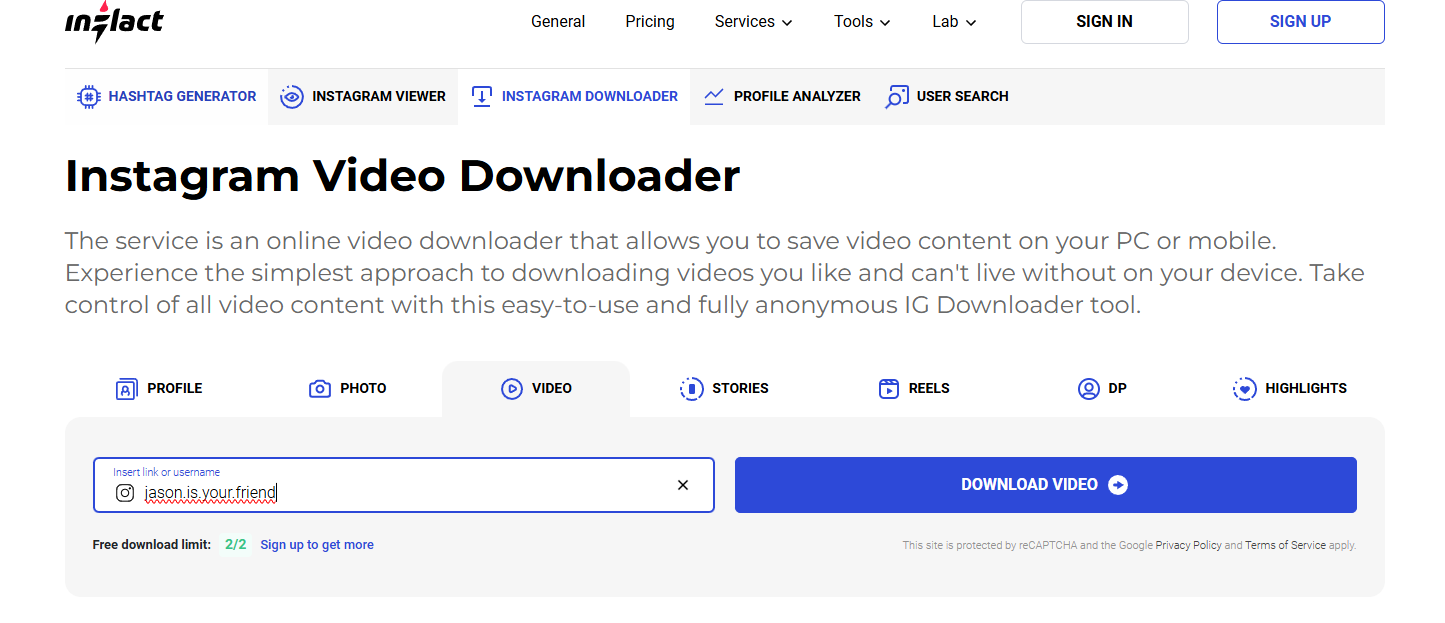Click the Profile Analyzer chart icon
The width and height of the screenshot is (1445, 623).
coord(714,97)
